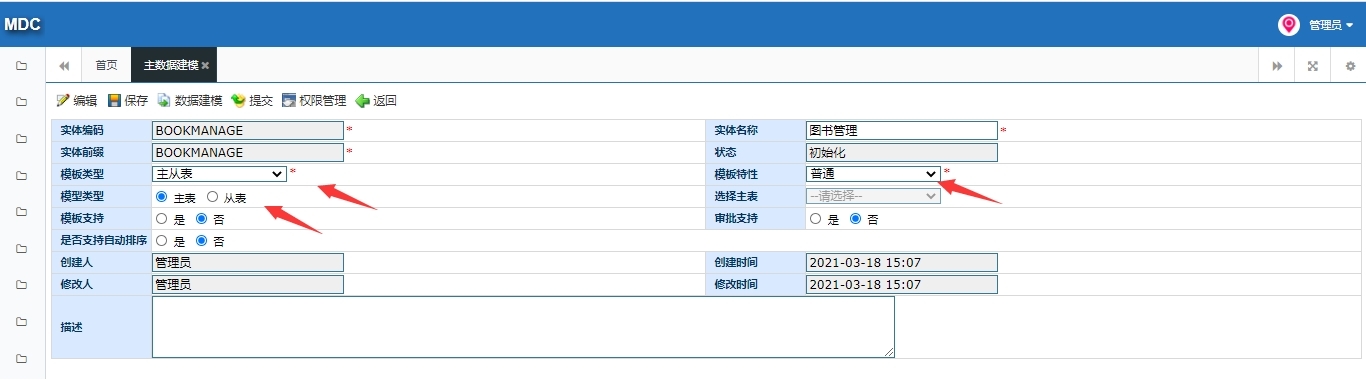Select 从表 radio for 模型类型

click(x=212, y=197)
